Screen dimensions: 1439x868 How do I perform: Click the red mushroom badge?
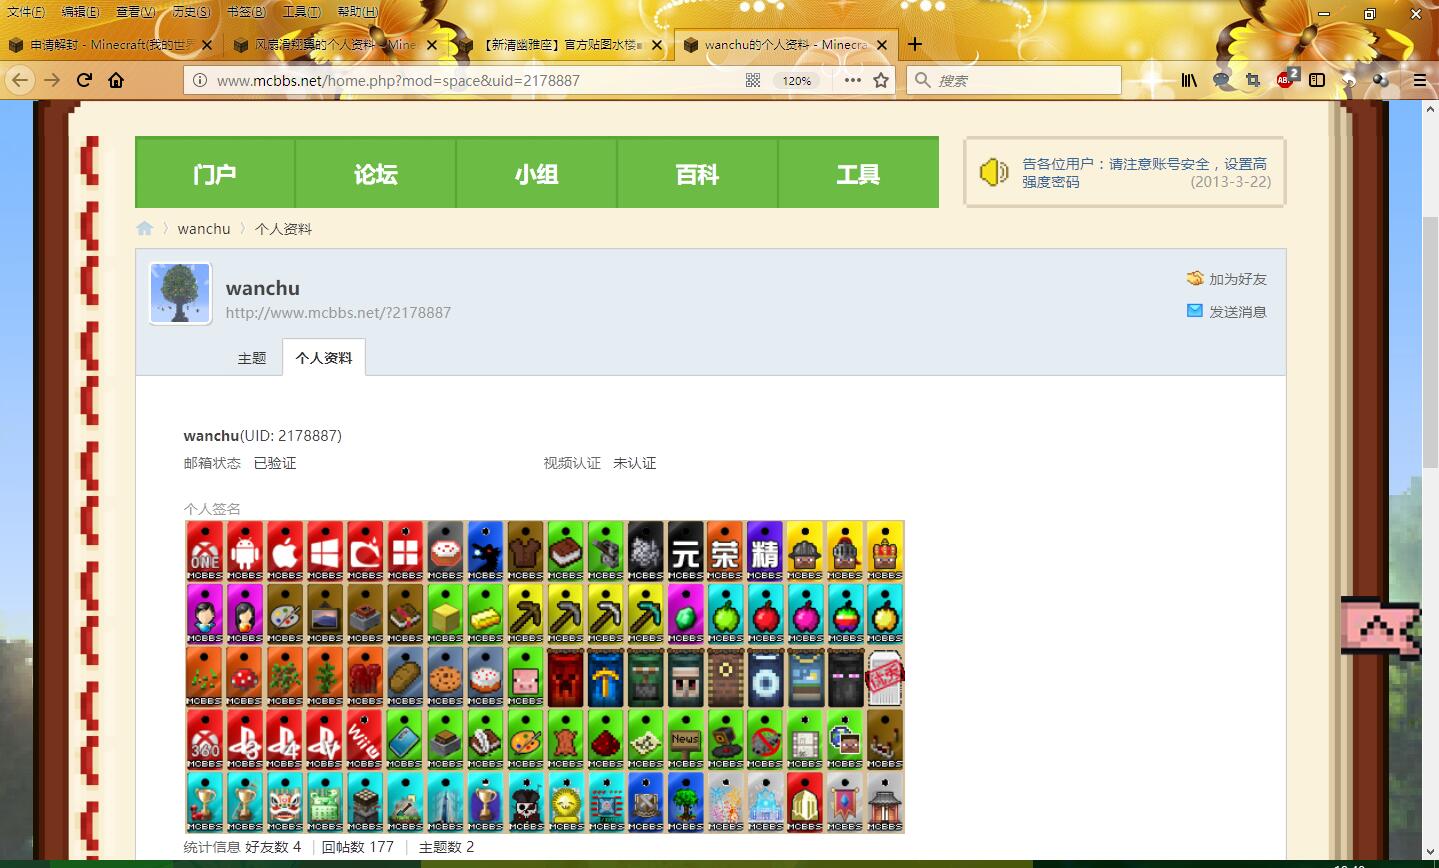coord(245,677)
